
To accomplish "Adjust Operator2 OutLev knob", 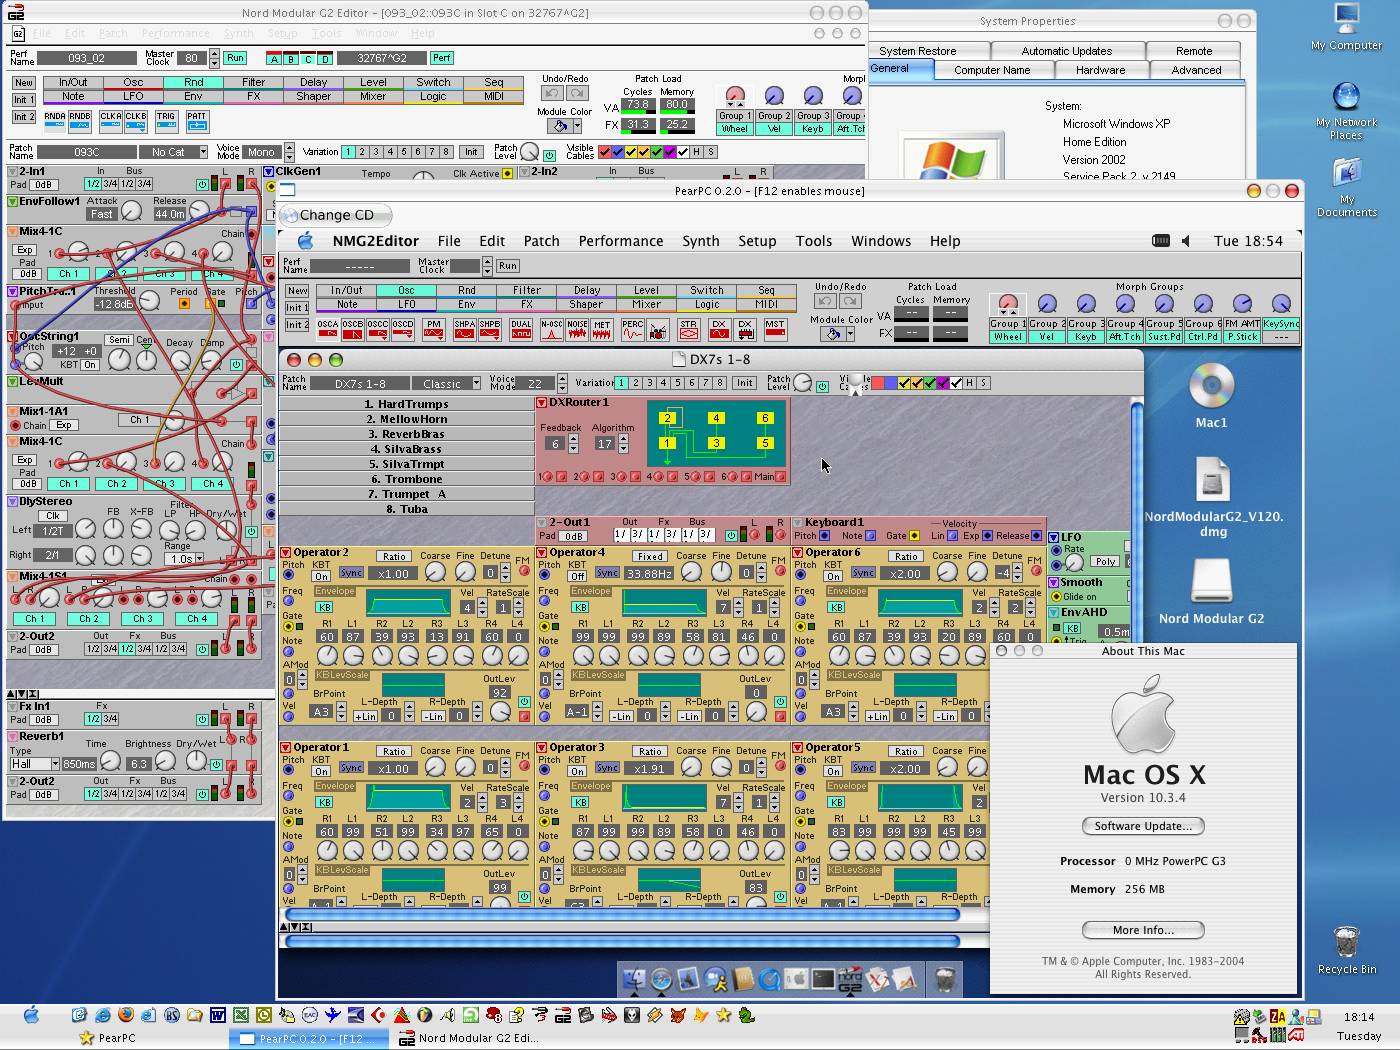I will (x=500, y=711).
